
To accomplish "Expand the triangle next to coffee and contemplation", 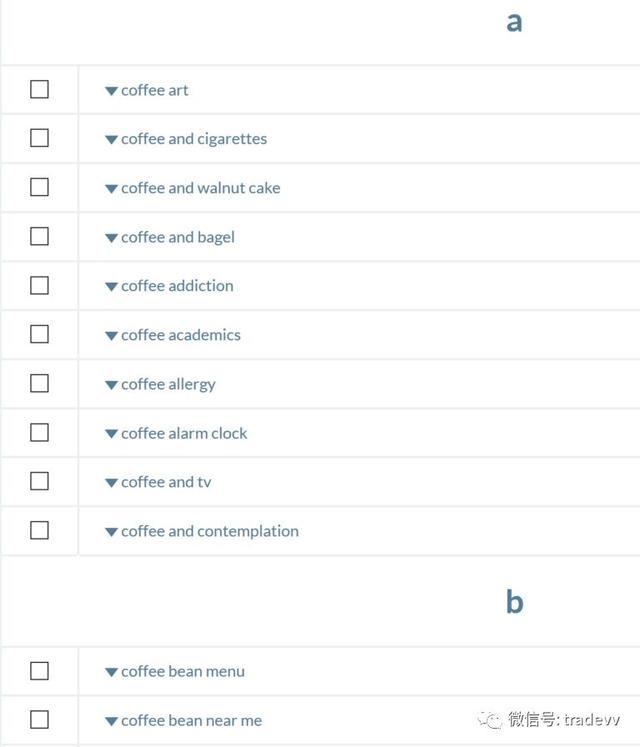I will pos(111,532).
